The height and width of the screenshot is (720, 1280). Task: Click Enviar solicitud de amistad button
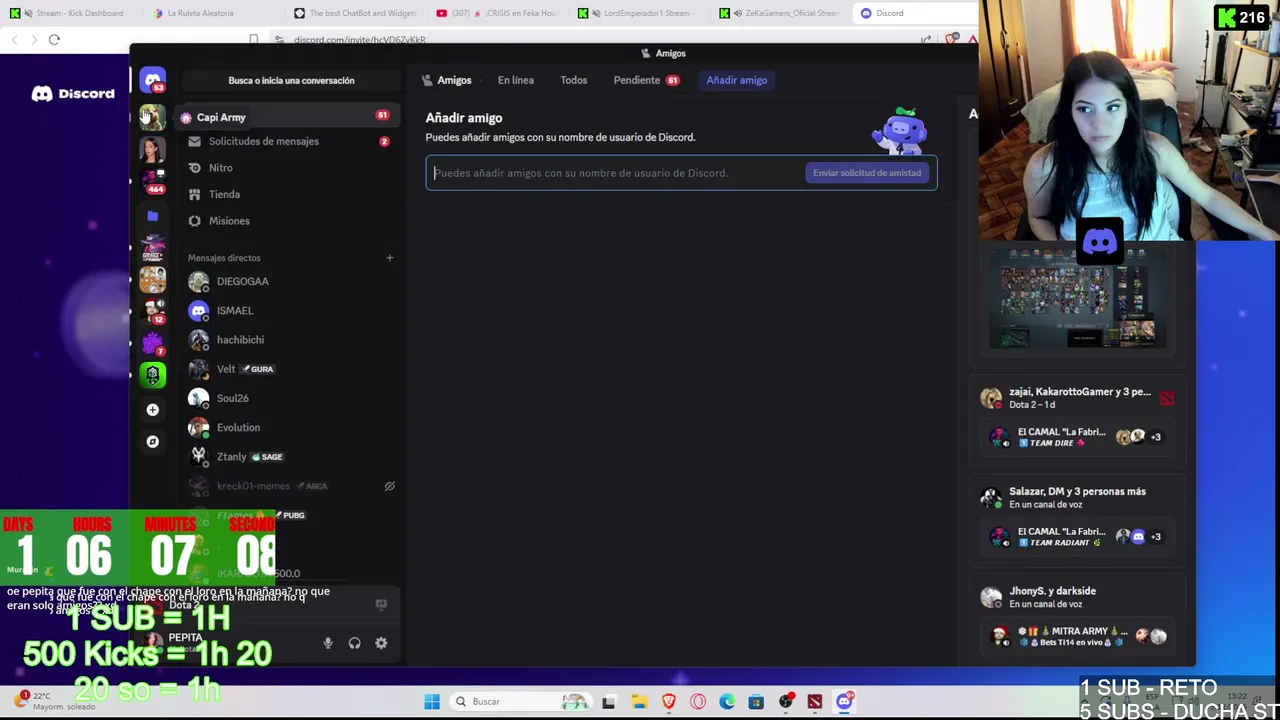point(867,173)
